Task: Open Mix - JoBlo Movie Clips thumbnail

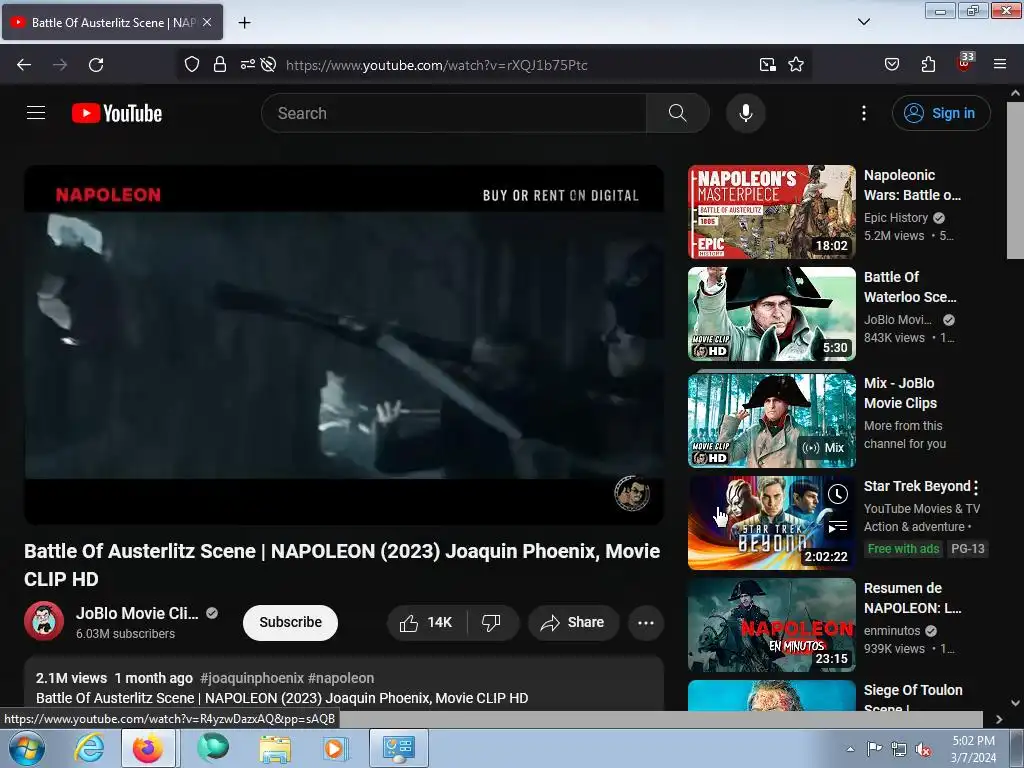Action: (x=771, y=420)
